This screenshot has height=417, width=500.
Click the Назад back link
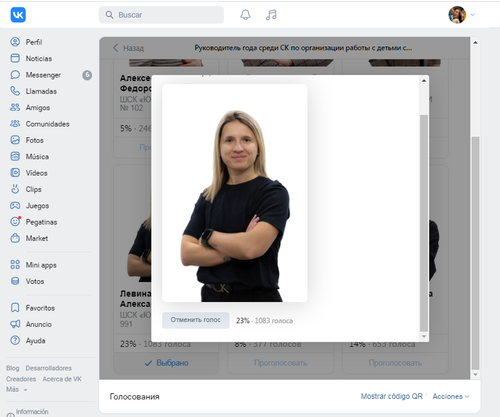click(x=129, y=48)
